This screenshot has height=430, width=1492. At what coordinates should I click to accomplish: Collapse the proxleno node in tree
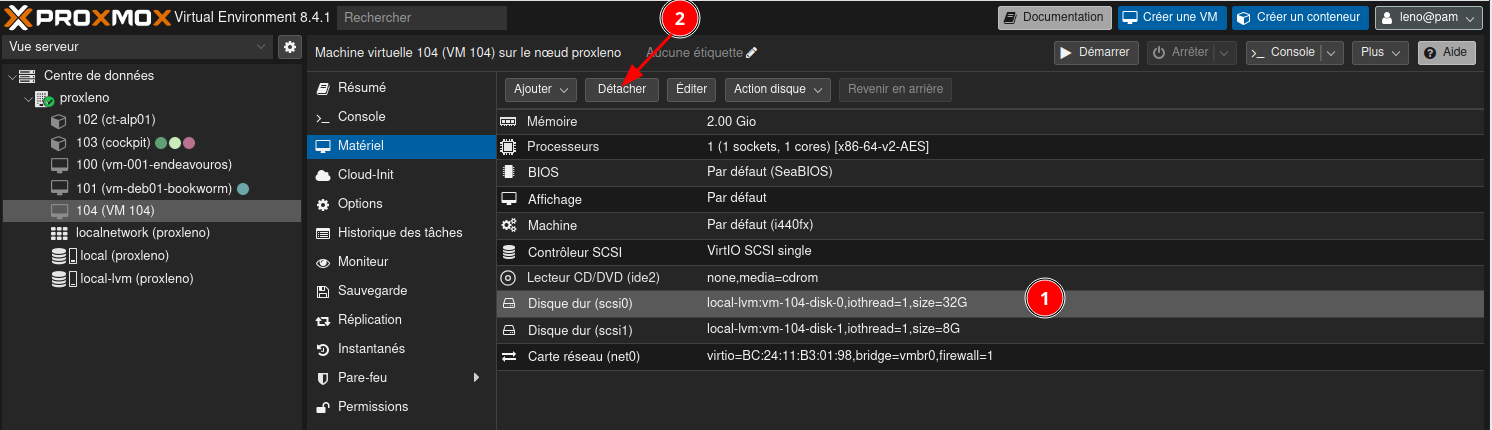coord(26,98)
